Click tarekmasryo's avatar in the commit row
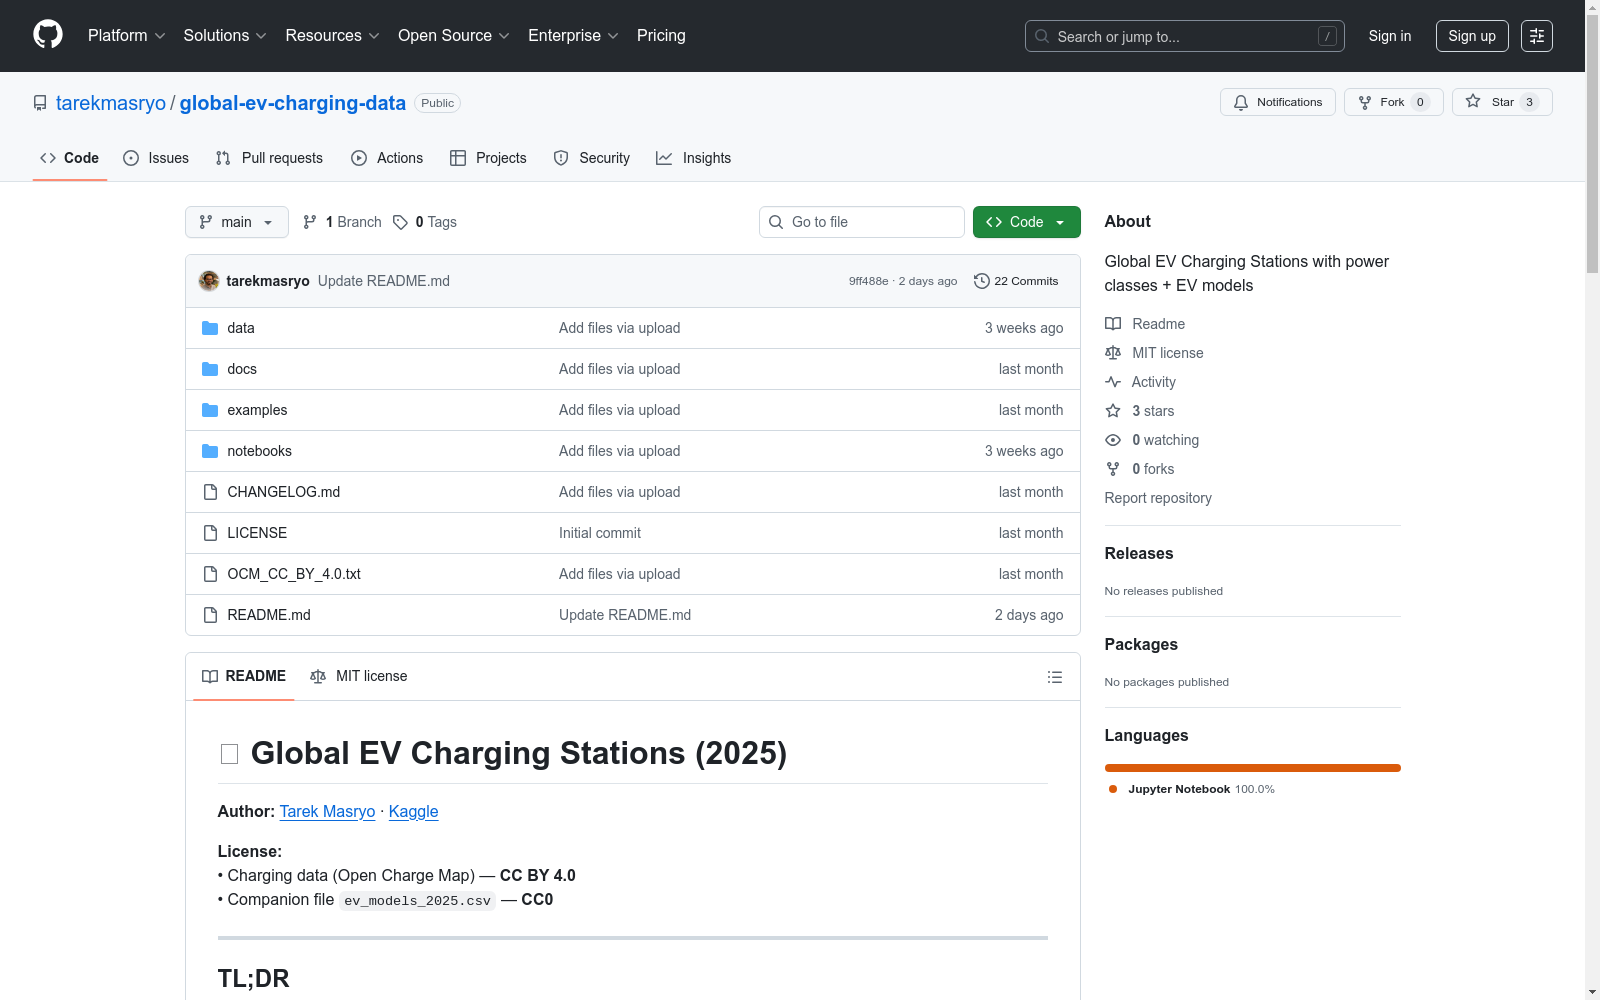1600x1000 pixels. 209,281
